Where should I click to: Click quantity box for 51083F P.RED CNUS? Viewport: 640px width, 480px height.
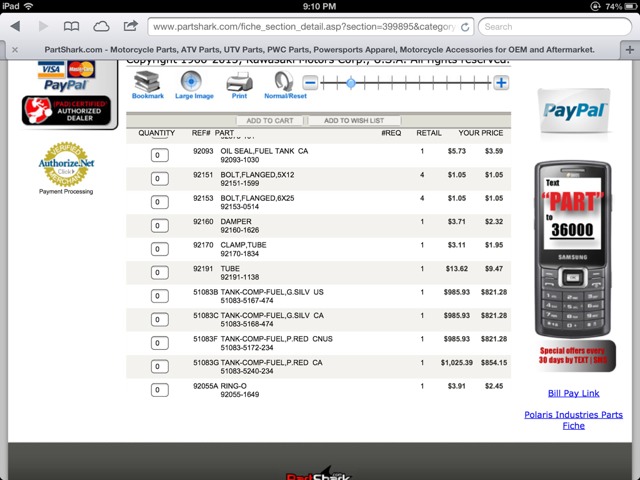coord(160,343)
